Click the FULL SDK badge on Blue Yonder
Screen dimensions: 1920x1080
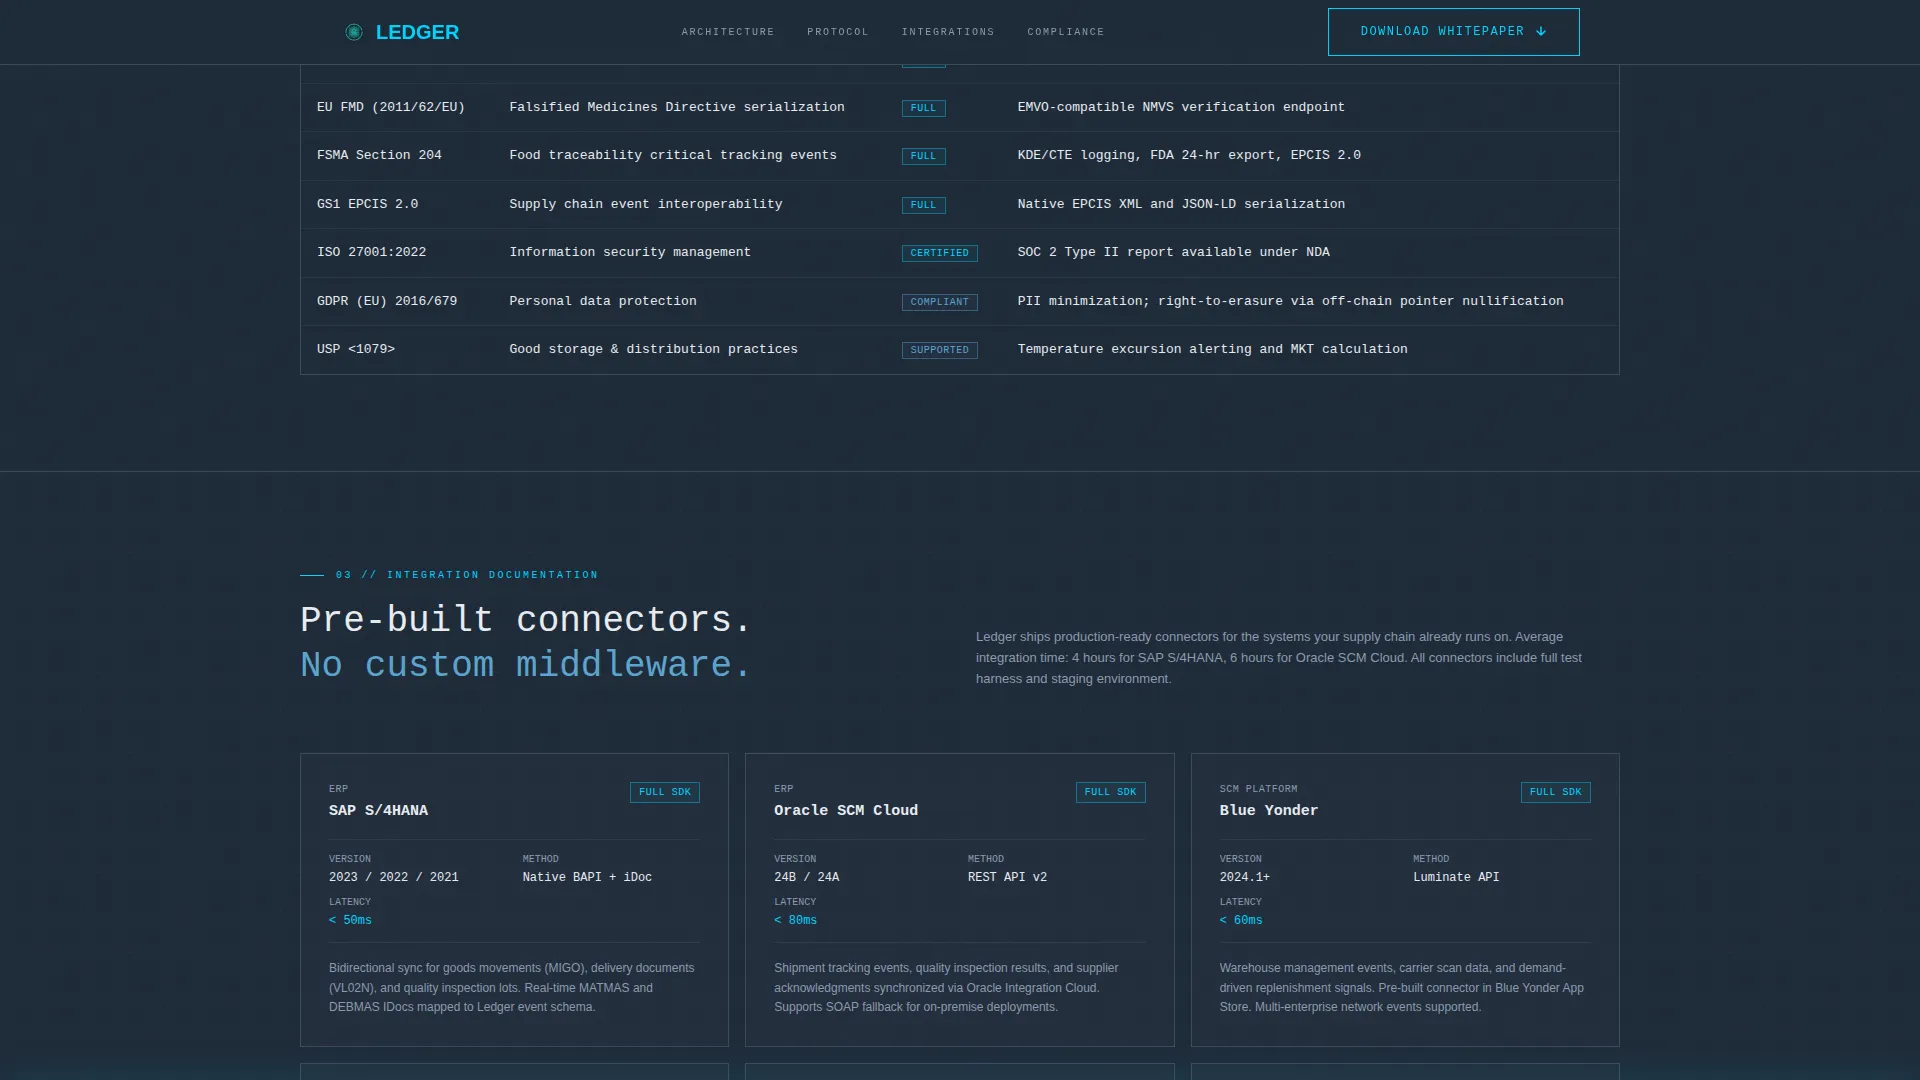pyautogui.click(x=1556, y=792)
